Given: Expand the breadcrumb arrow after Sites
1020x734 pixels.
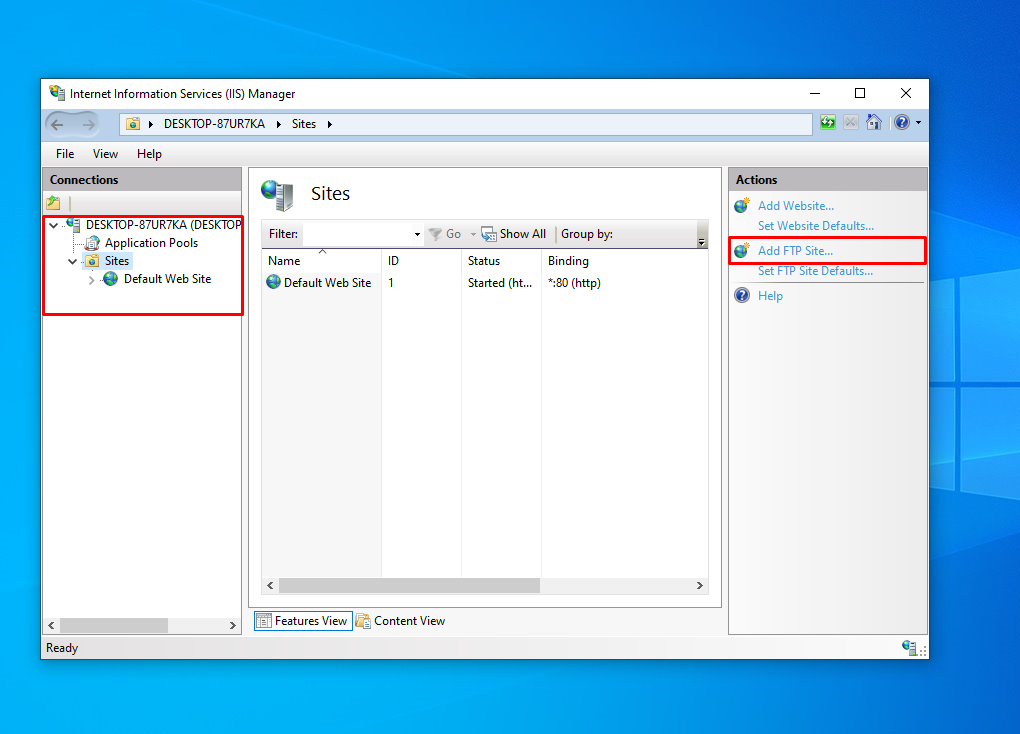Looking at the screenshot, I should pyautogui.click(x=329, y=124).
